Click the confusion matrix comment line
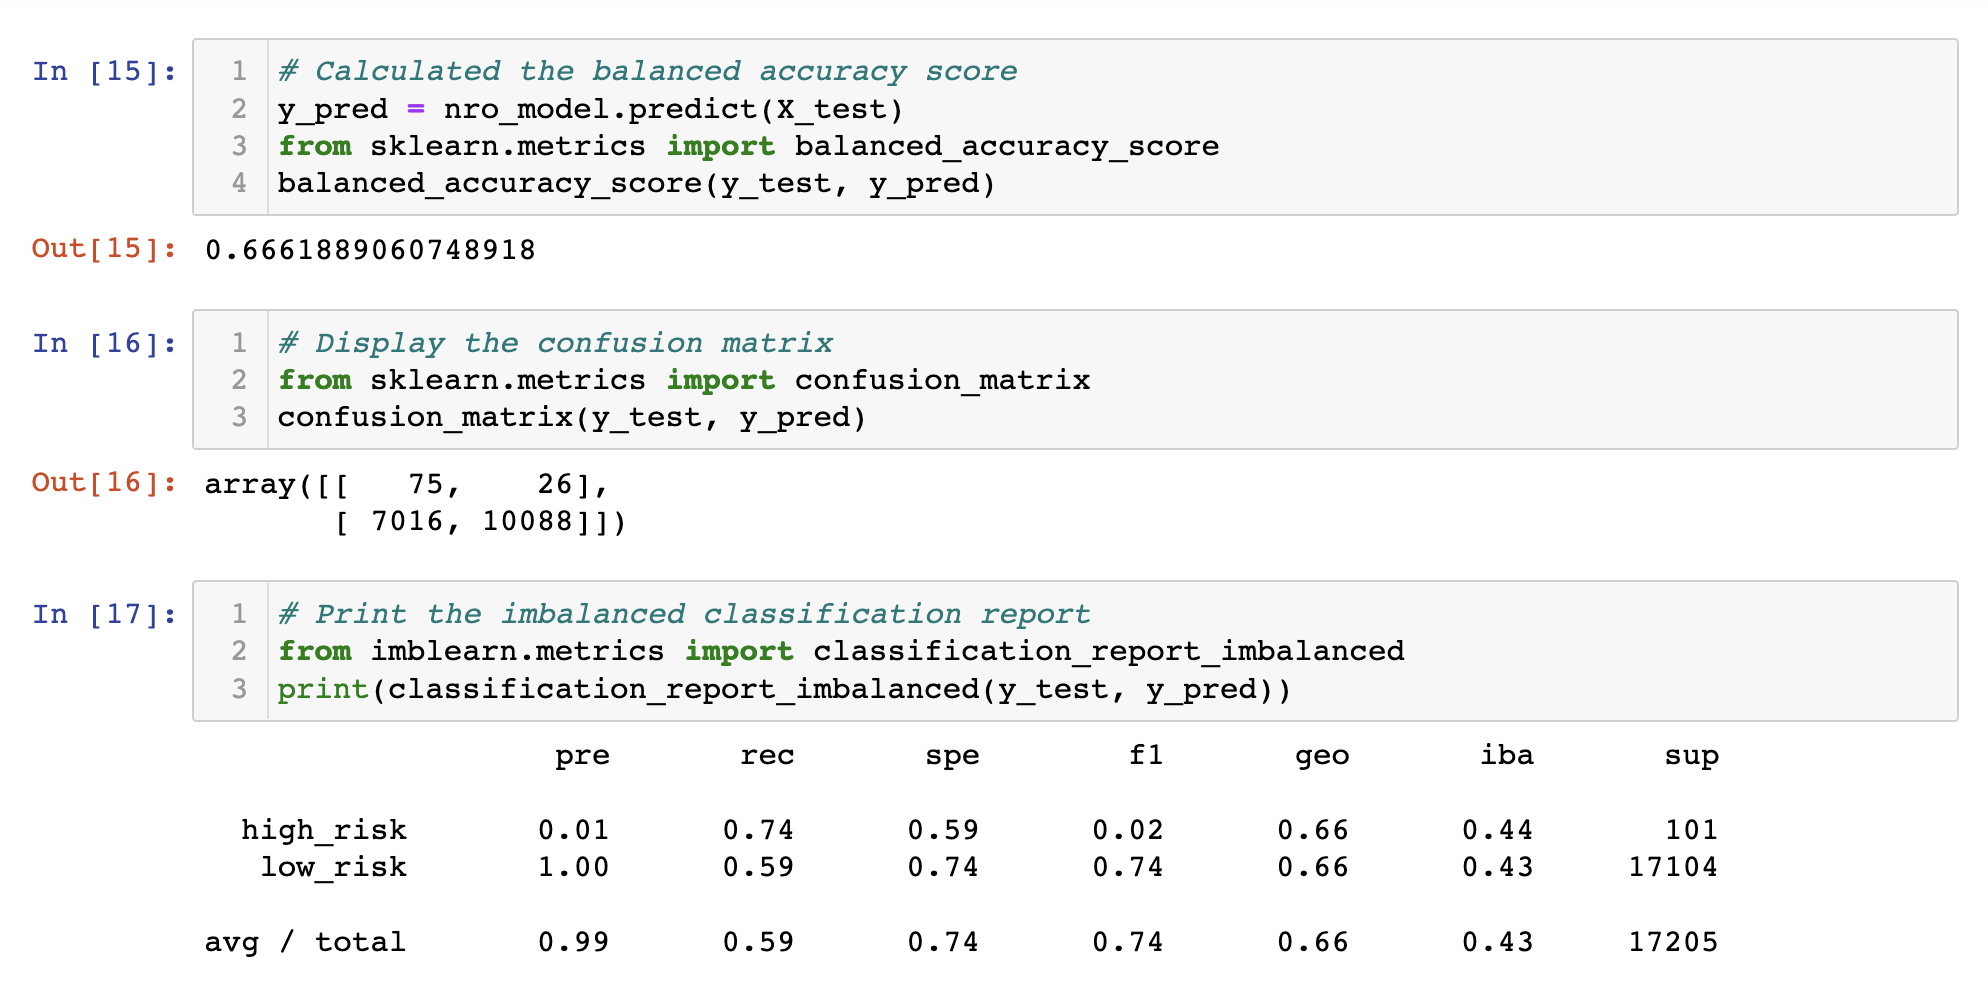Screen dimensions: 1988x990 point(554,342)
